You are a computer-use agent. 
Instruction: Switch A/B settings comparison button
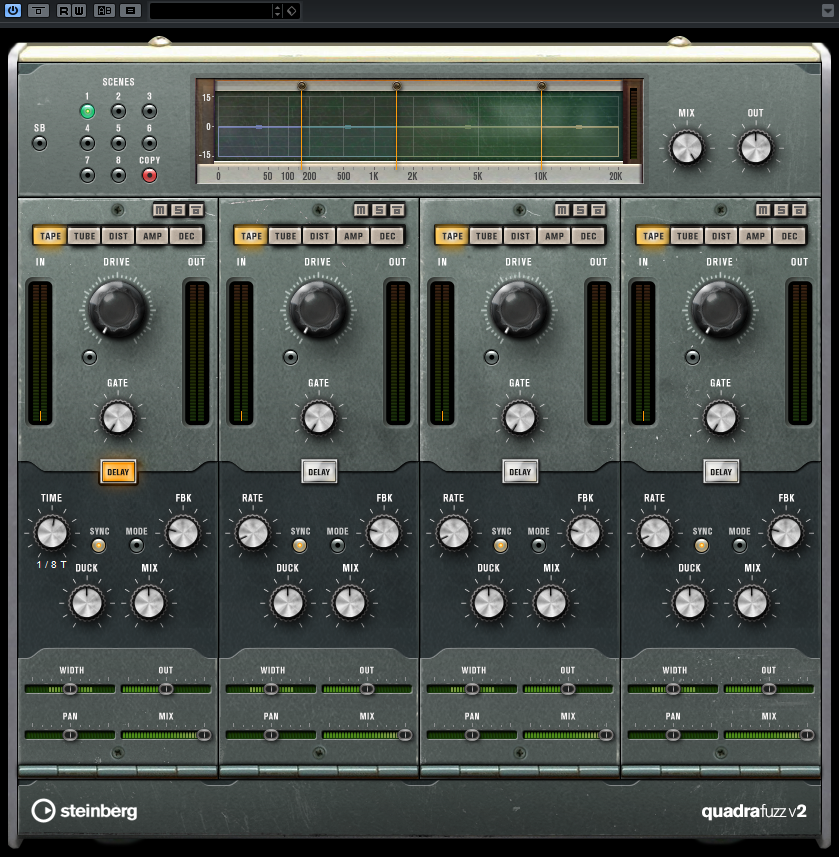(x=104, y=10)
